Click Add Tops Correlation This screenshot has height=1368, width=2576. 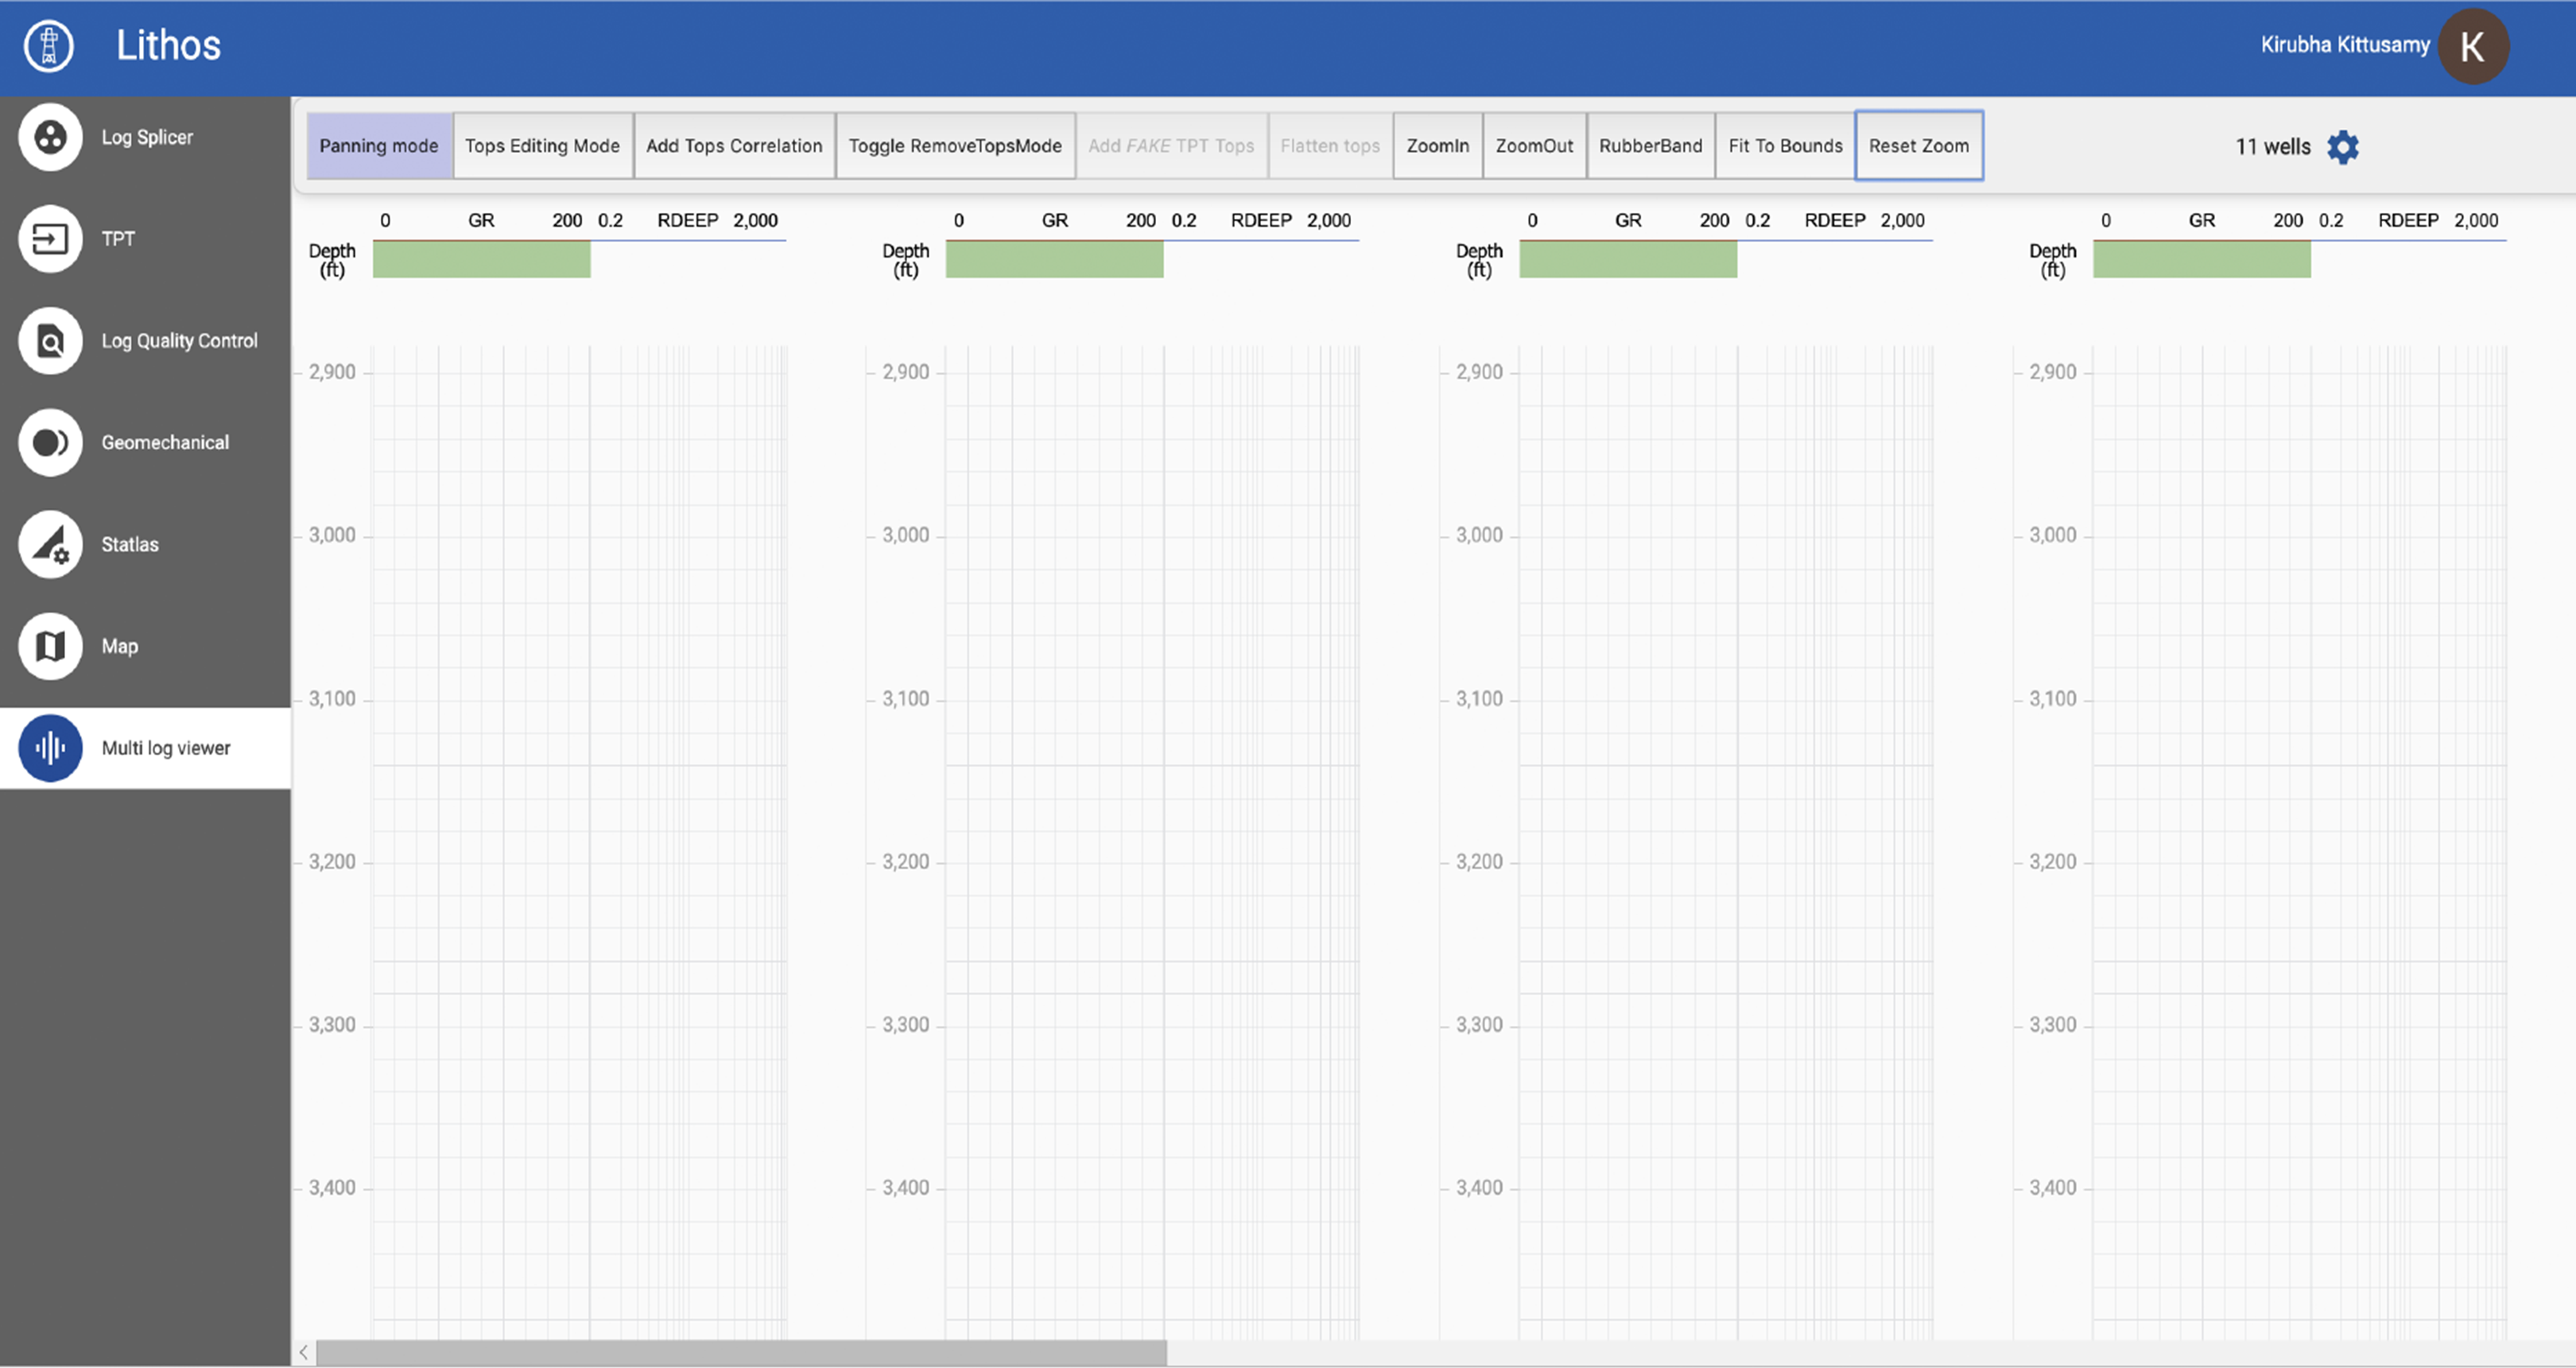click(x=734, y=146)
